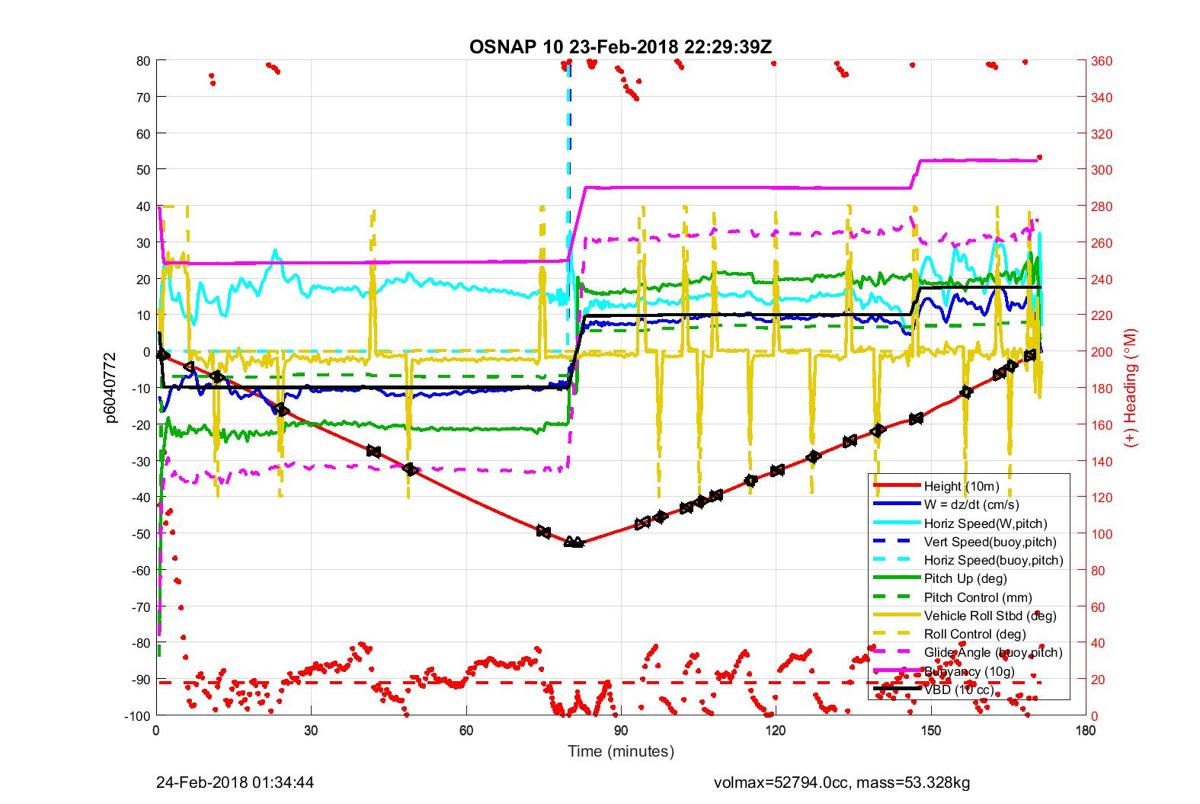Select the 'Horiz Speed(buoy,pitch)' legend entry
1200x804 pixels.
[x=966, y=560]
